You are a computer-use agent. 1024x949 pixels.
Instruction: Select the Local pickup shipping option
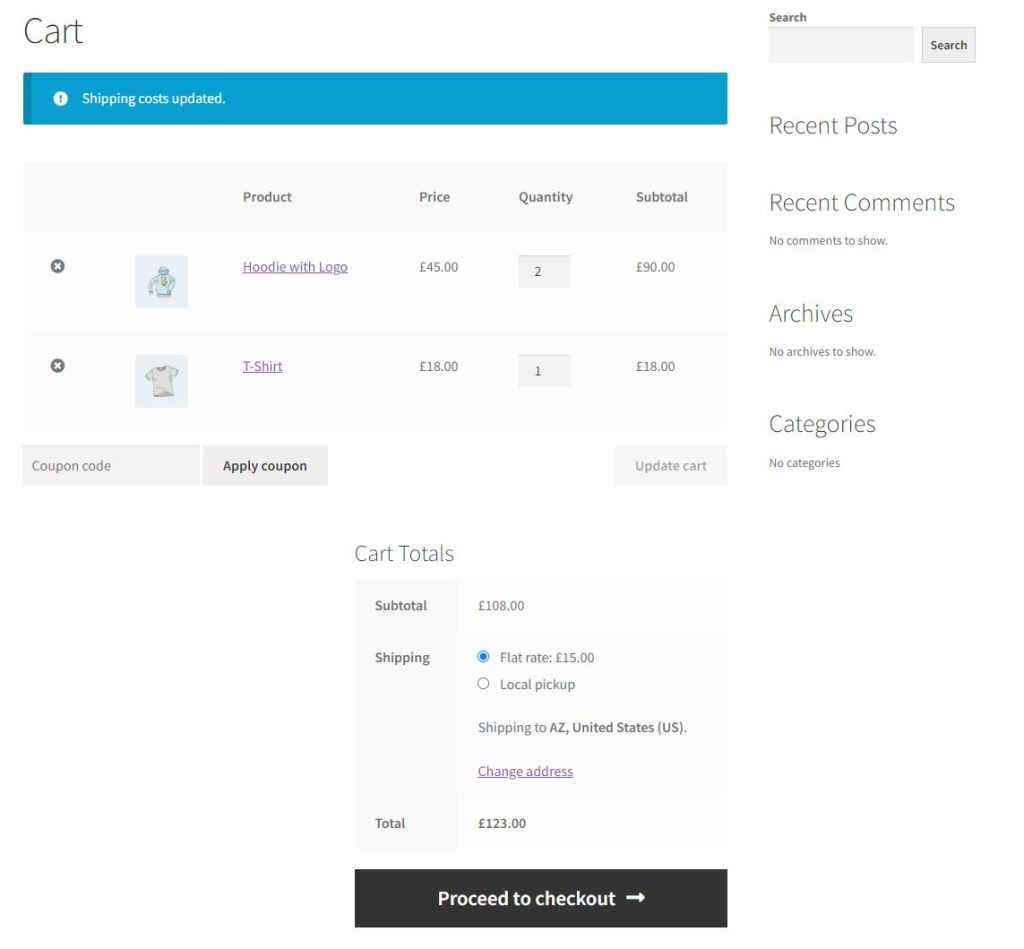(483, 683)
